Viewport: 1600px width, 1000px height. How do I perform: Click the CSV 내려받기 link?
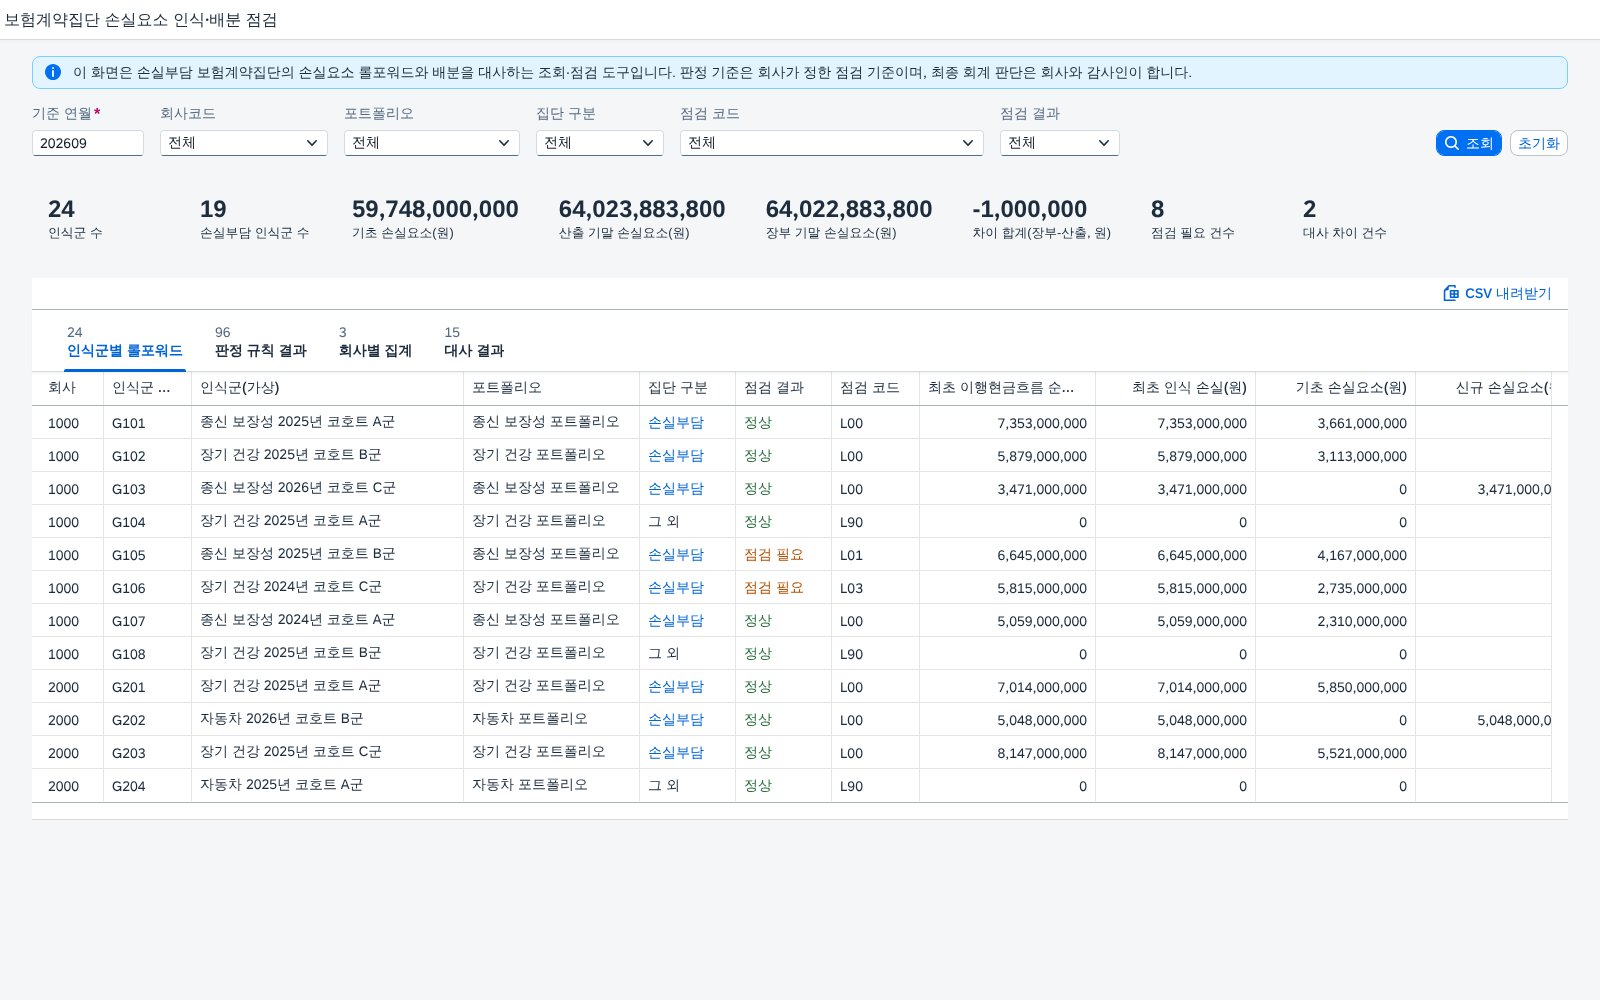tap(1497, 293)
